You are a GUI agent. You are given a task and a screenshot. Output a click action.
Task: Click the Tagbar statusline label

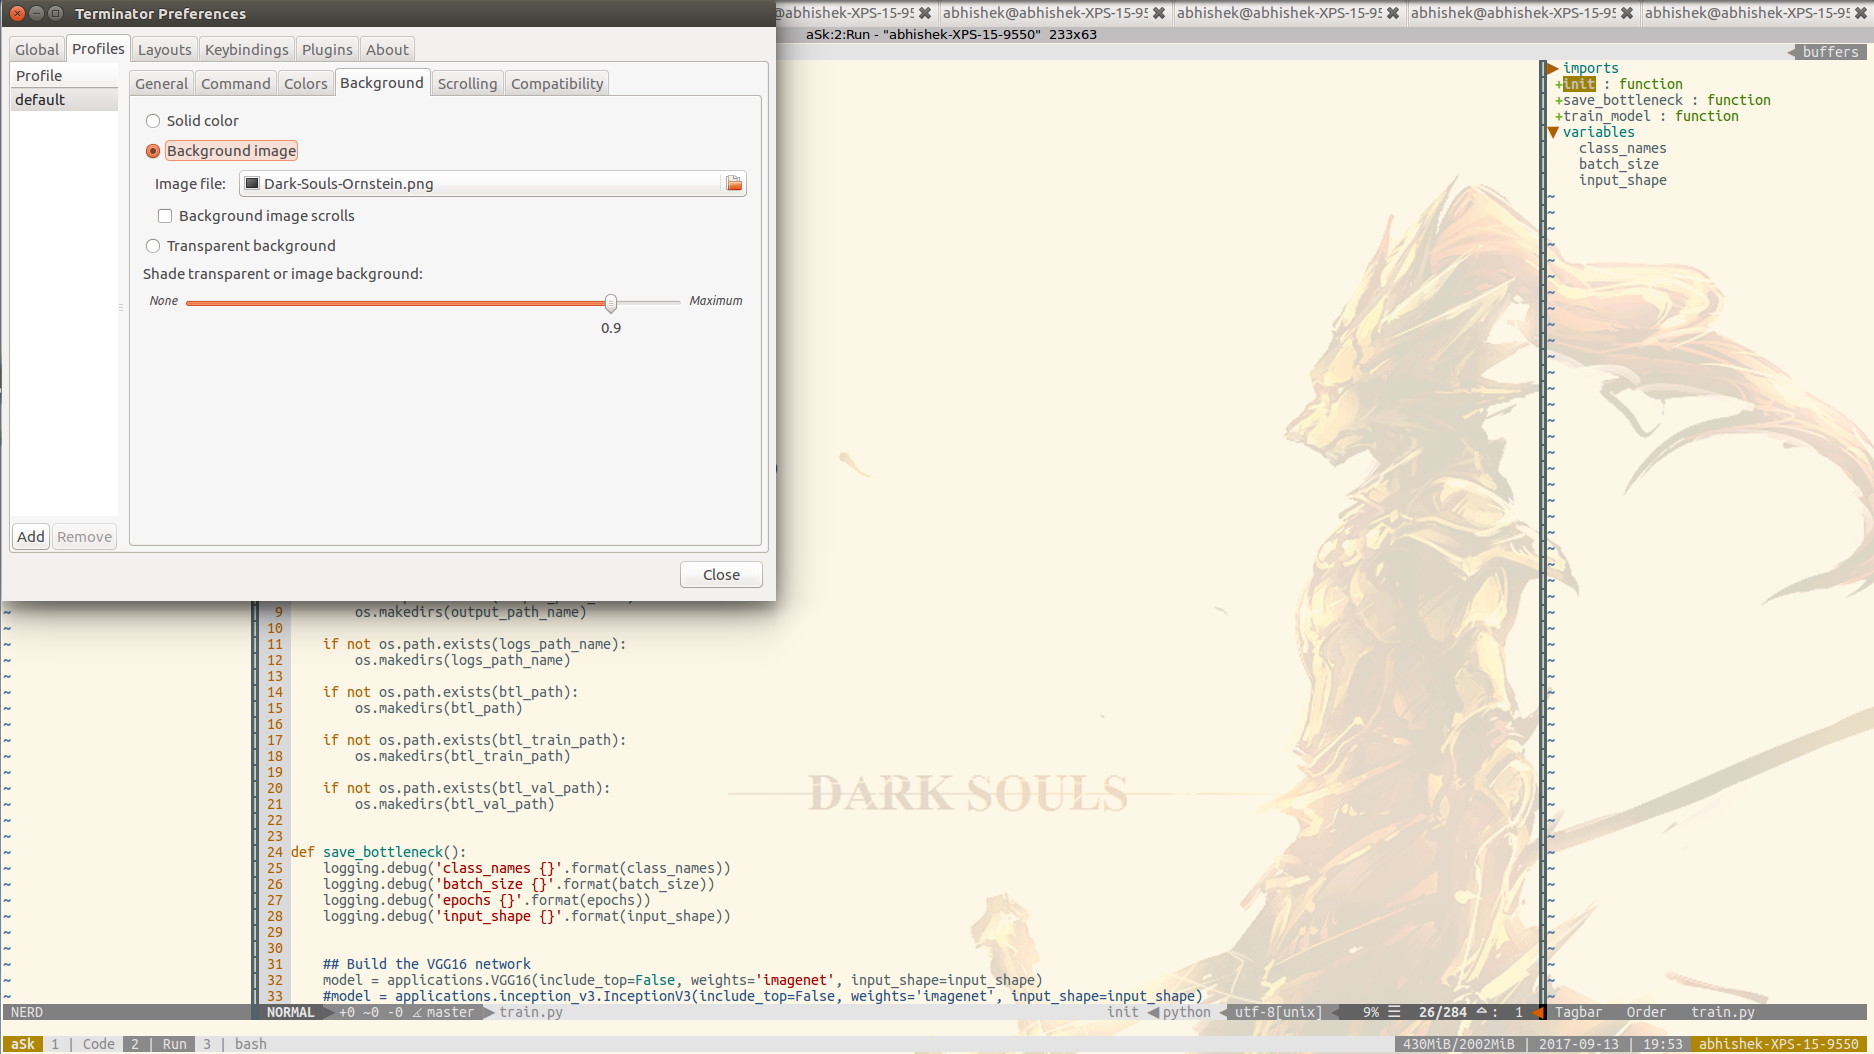[x=1578, y=1012]
